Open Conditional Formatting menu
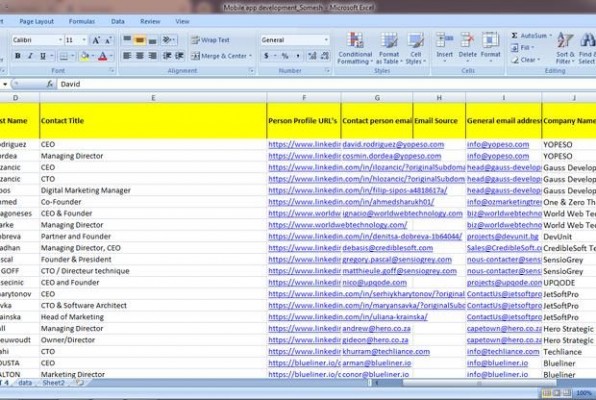596x400 pixels. pos(355,48)
